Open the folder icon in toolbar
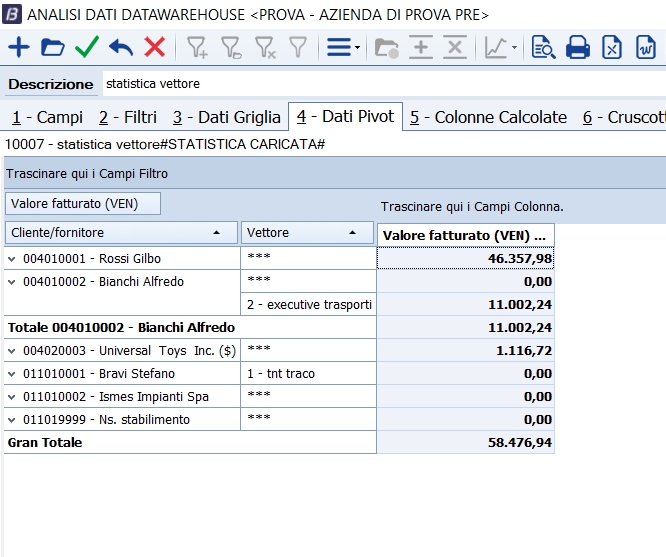The height and width of the screenshot is (557, 666). click(x=52, y=47)
